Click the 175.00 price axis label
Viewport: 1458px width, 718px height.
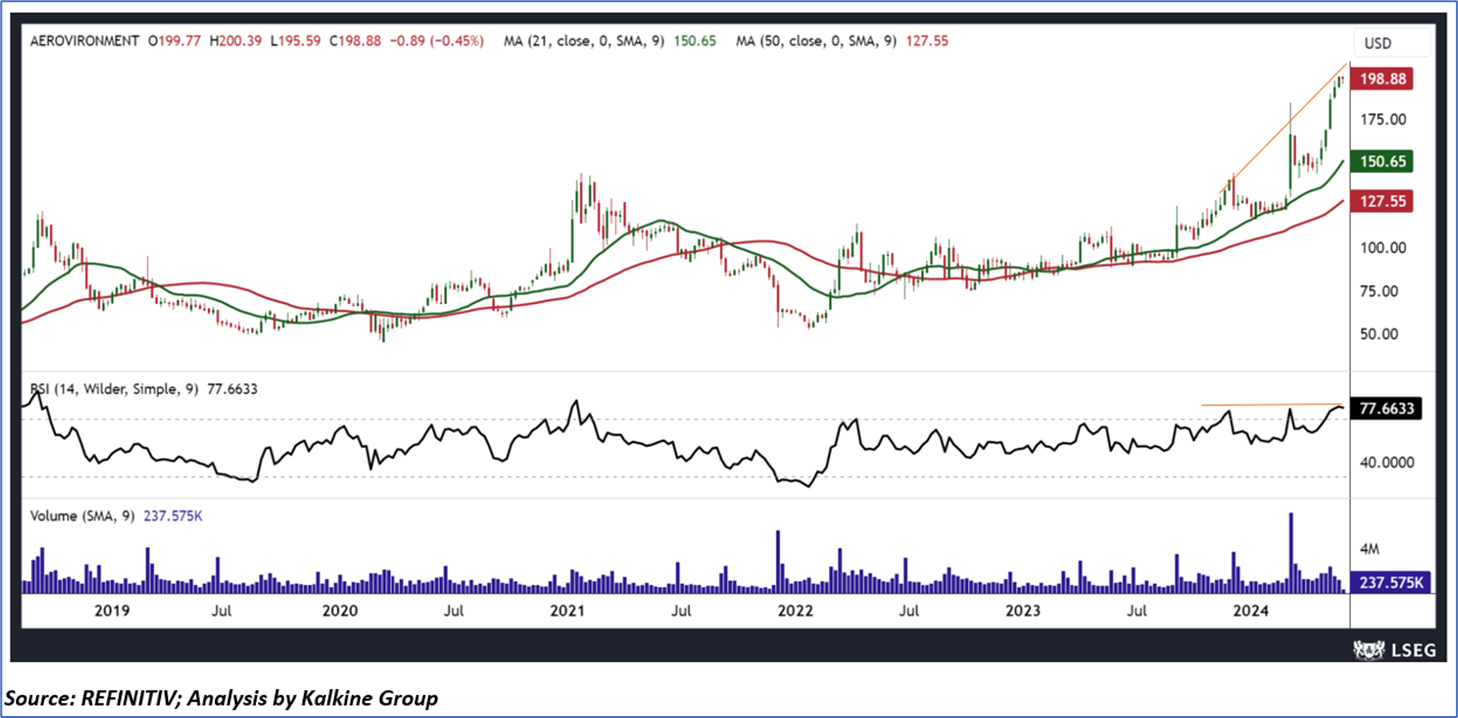click(1382, 119)
